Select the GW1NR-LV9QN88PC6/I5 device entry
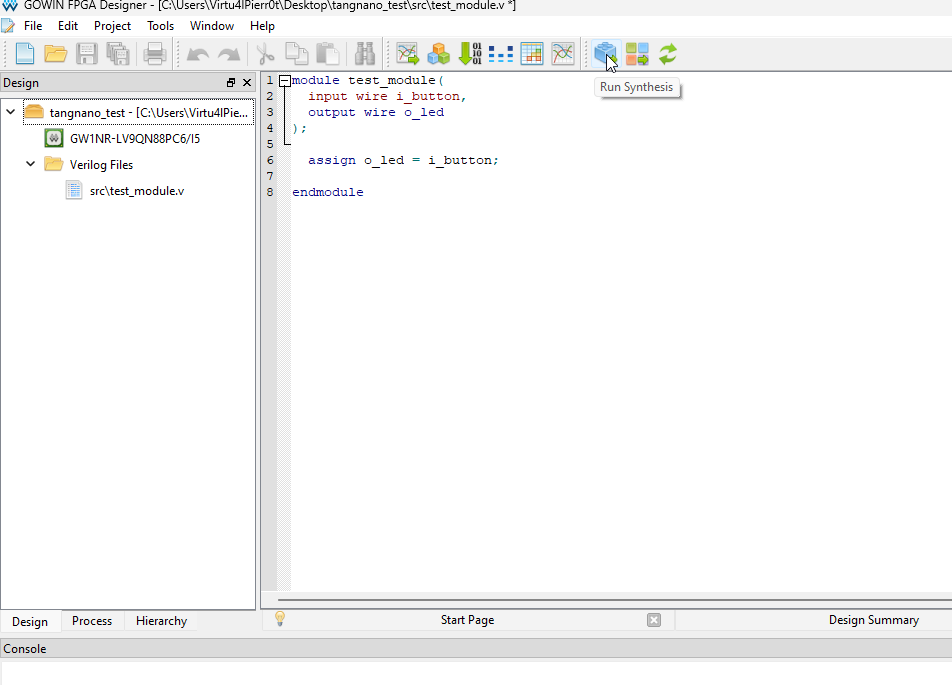 tap(135, 138)
